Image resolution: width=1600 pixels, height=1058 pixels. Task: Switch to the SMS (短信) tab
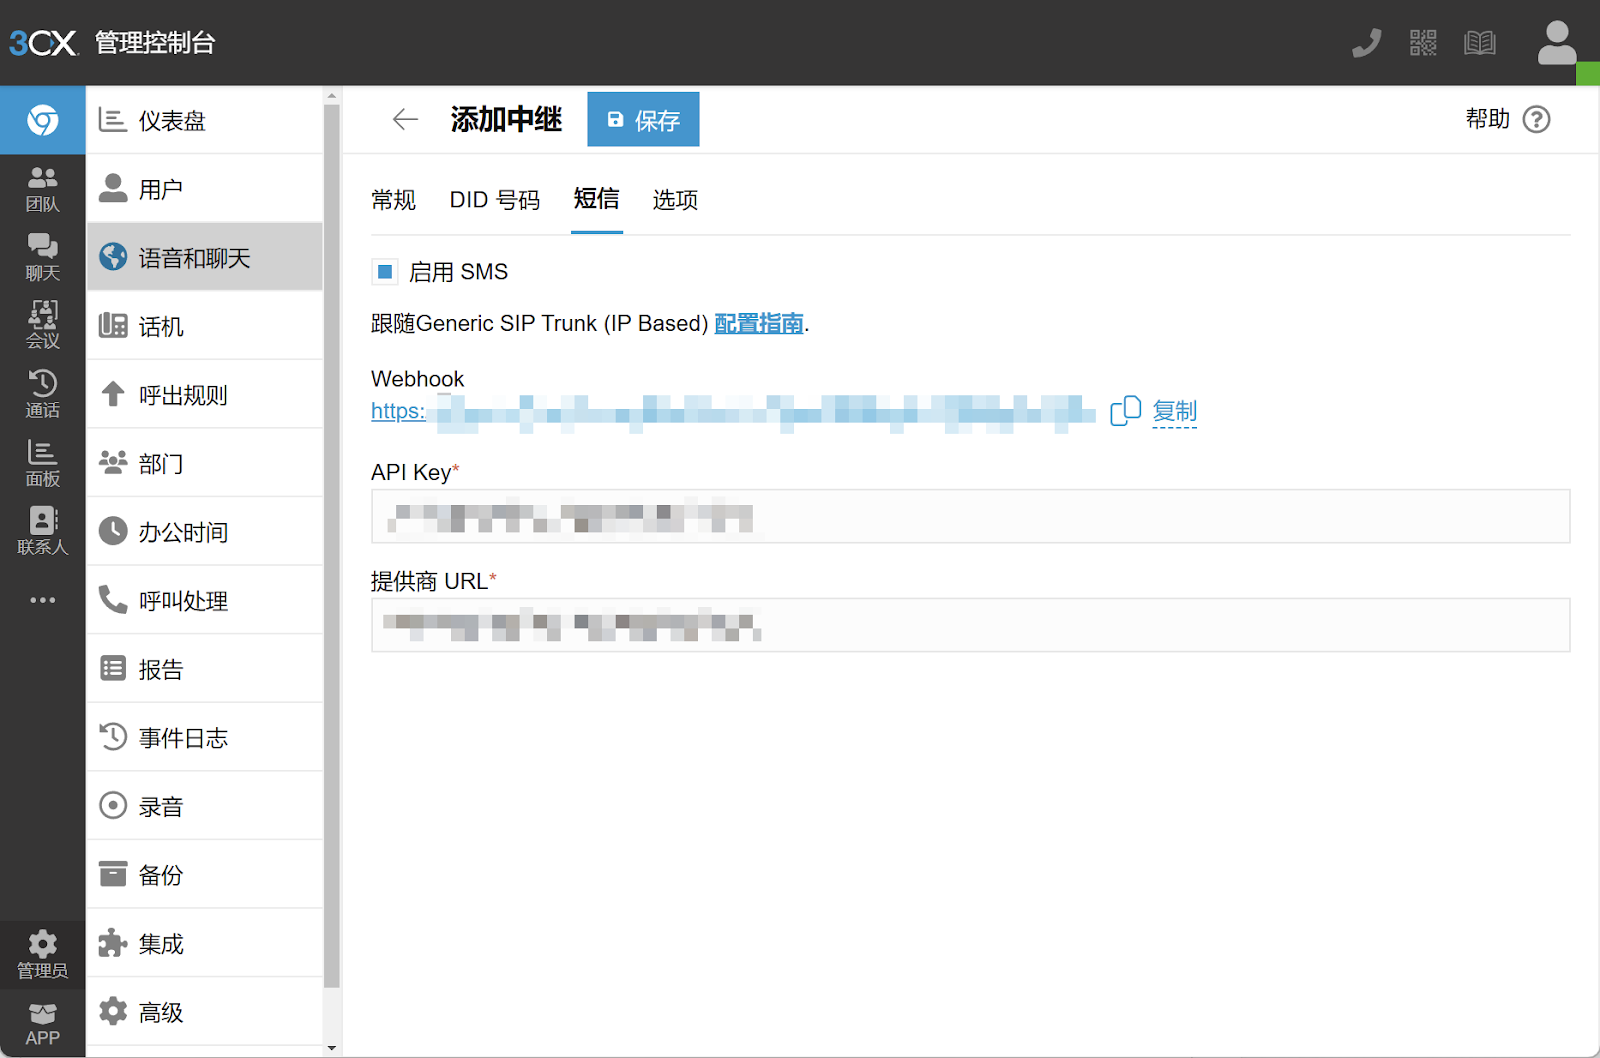pos(597,199)
